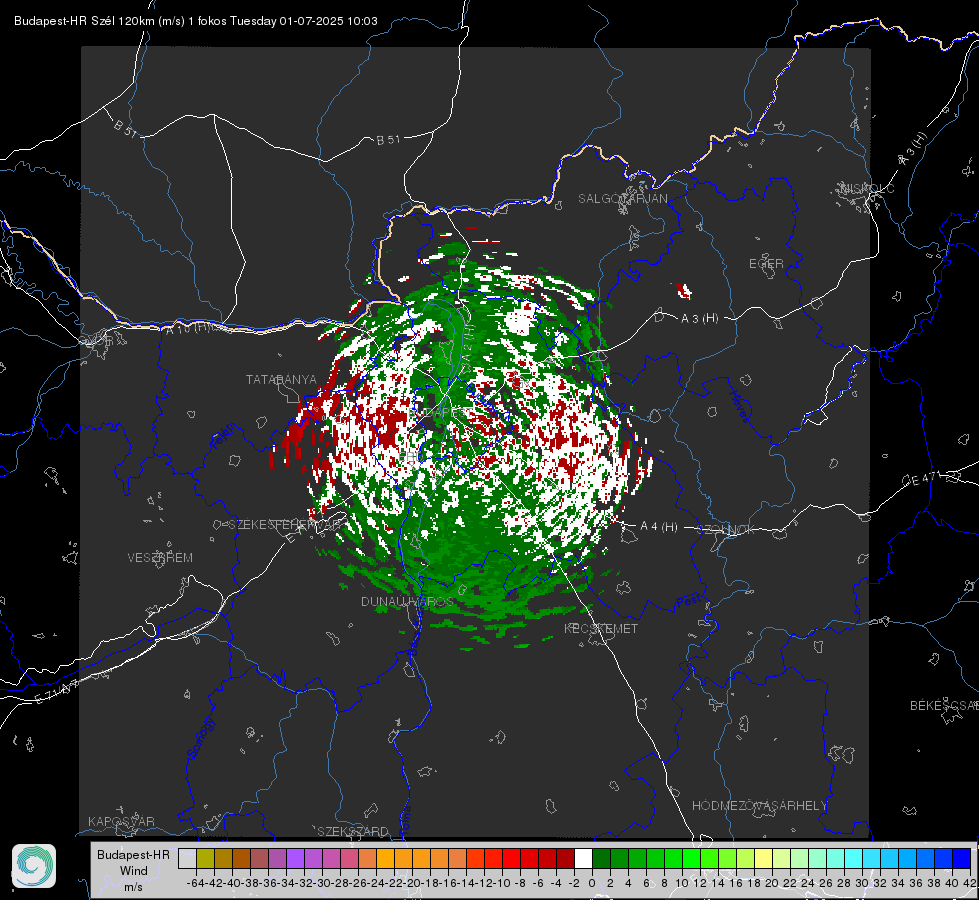This screenshot has height=900, width=979.
Task: Click the SZOLNOK city label
Action: tap(728, 529)
